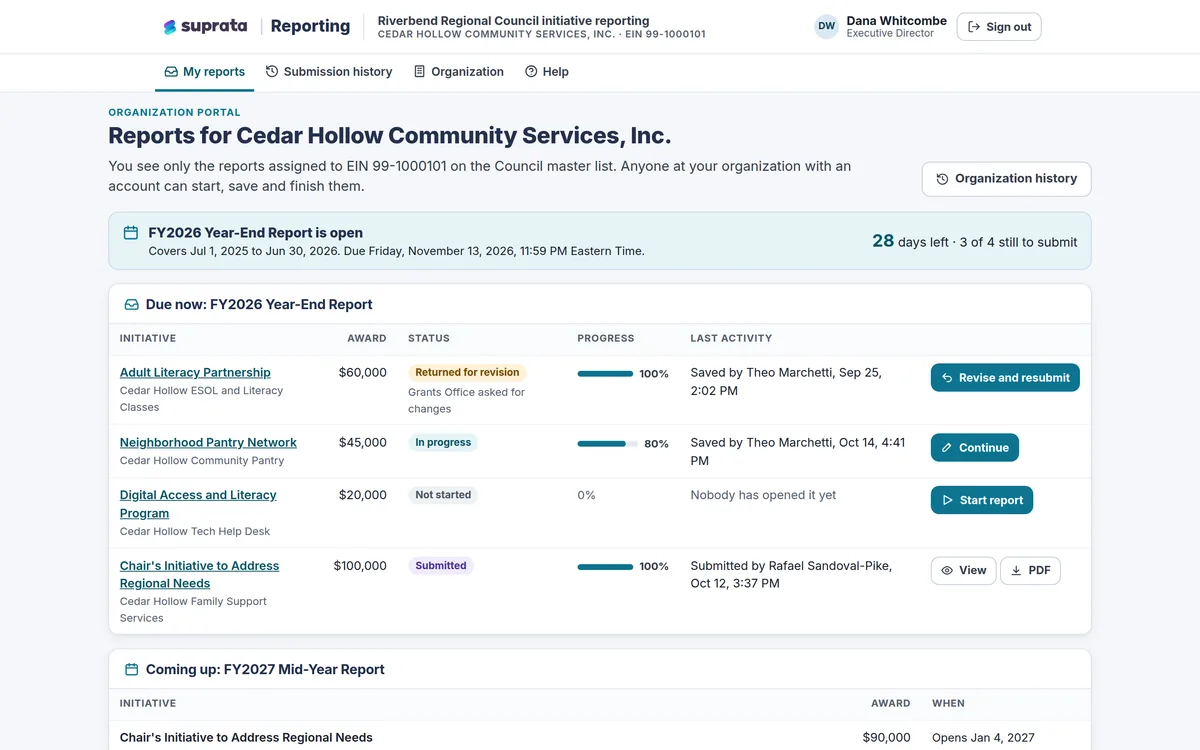The image size is (1200, 750).
Task: Switch to the Organization tab
Action: 459,72
